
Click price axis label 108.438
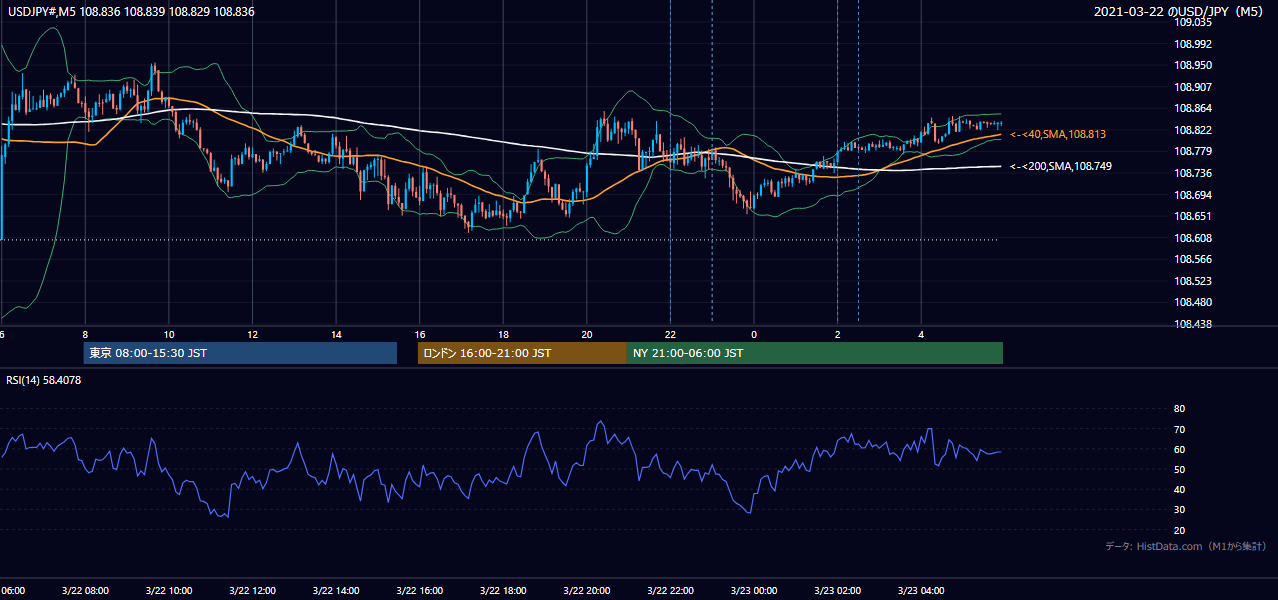click(1195, 324)
